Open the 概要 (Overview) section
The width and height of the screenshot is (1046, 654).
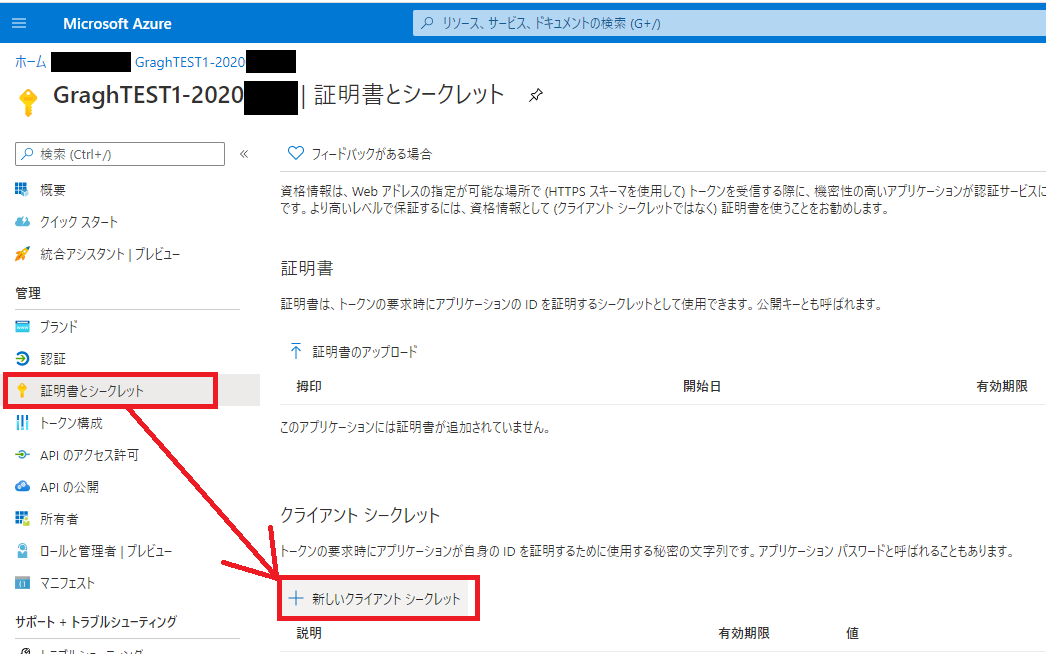55,190
